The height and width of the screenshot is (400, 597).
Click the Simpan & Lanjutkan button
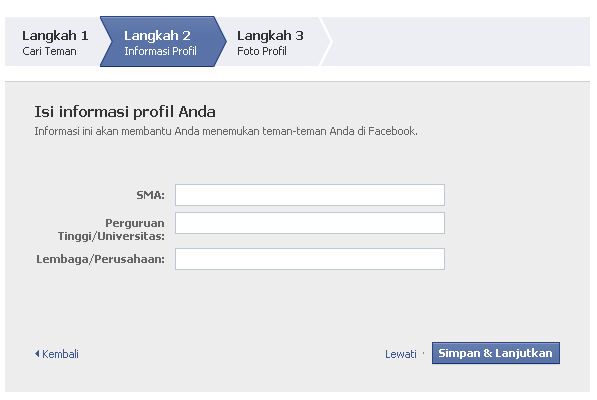pos(496,353)
